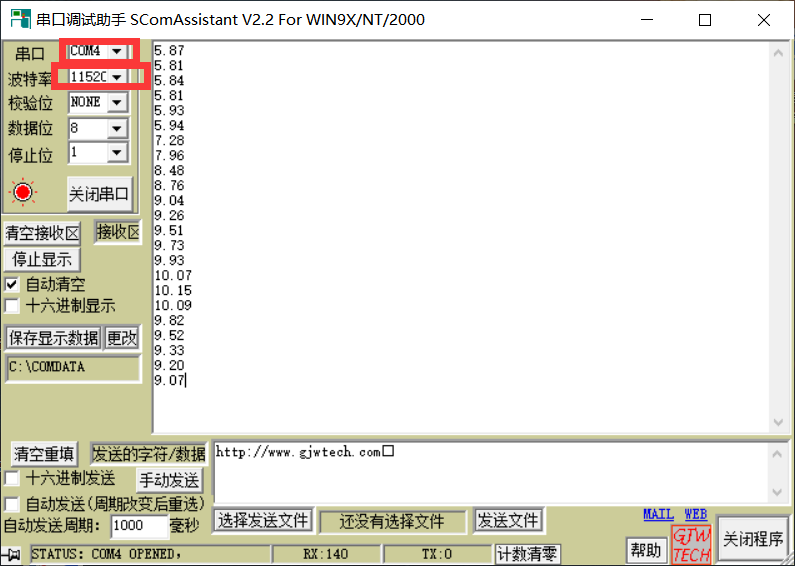The image size is (795, 566).
Task: Click the 手动发送 button
Action: click(169, 480)
